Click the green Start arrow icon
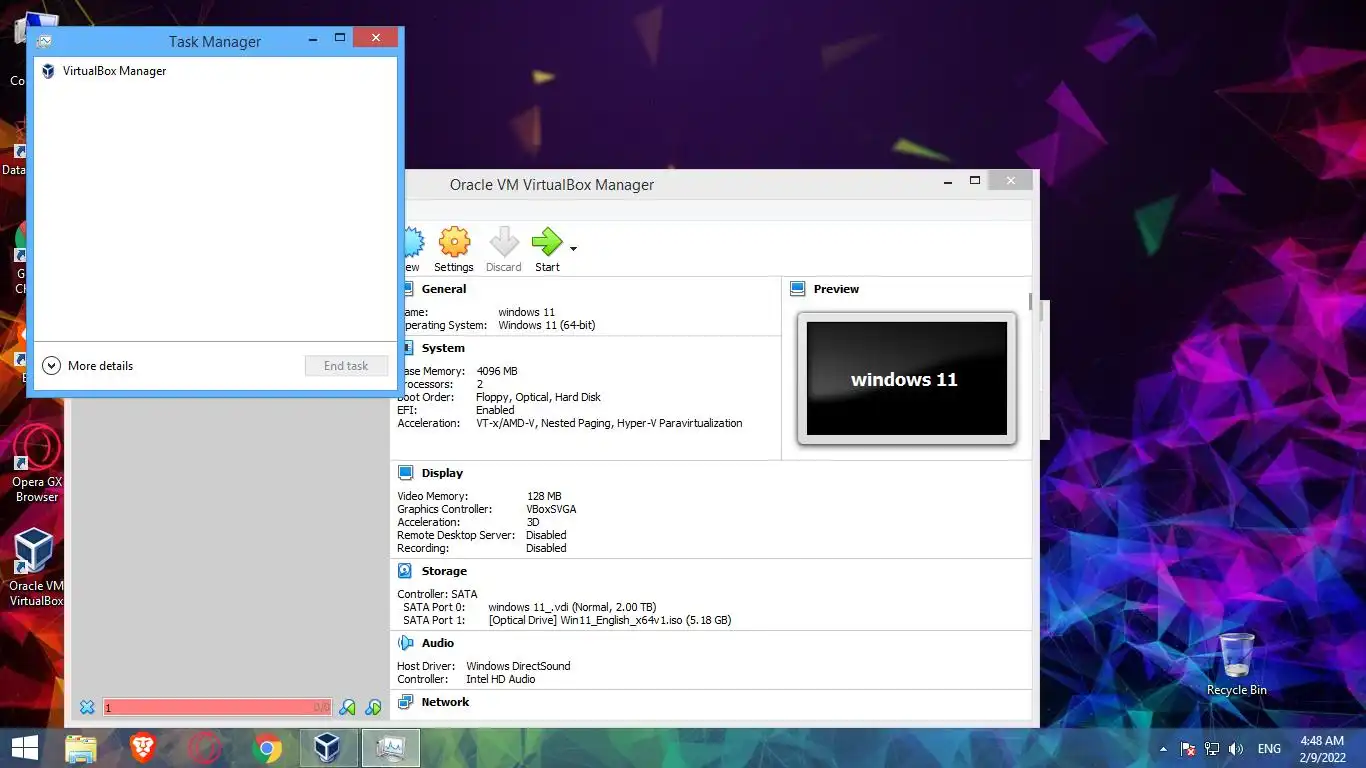 pyautogui.click(x=546, y=242)
